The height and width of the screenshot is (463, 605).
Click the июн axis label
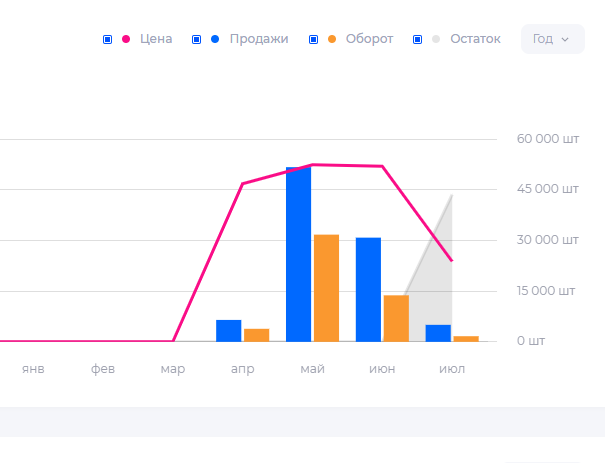click(382, 369)
